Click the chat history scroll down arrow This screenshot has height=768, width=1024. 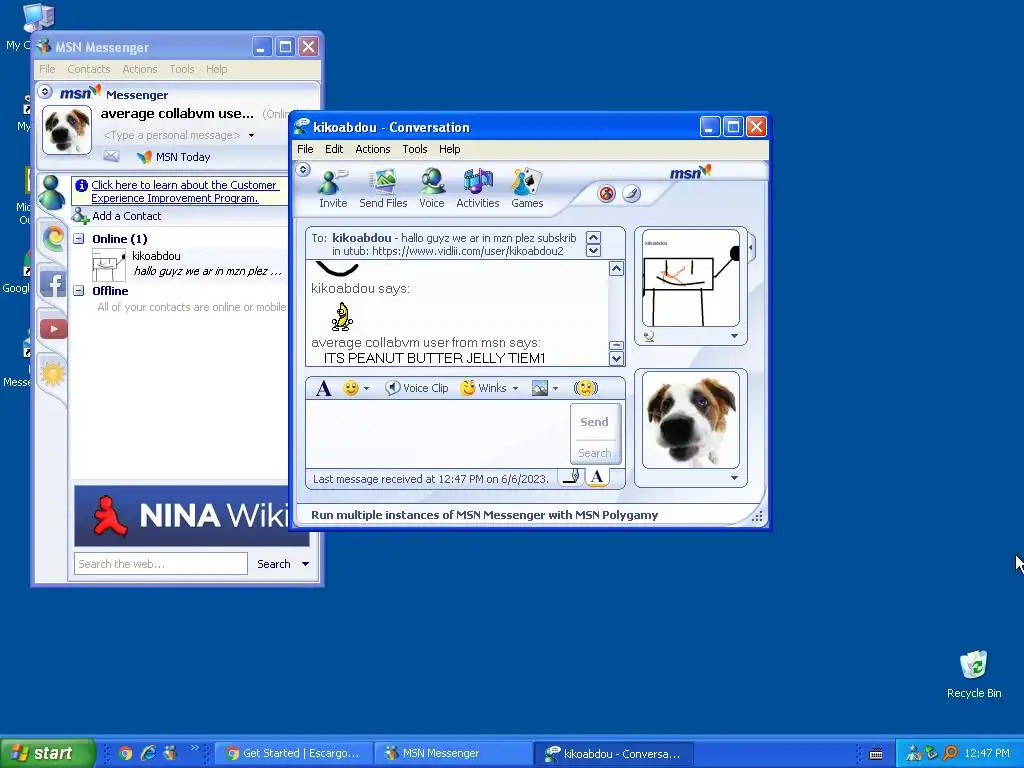pyautogui.click(x=616, y=359)
